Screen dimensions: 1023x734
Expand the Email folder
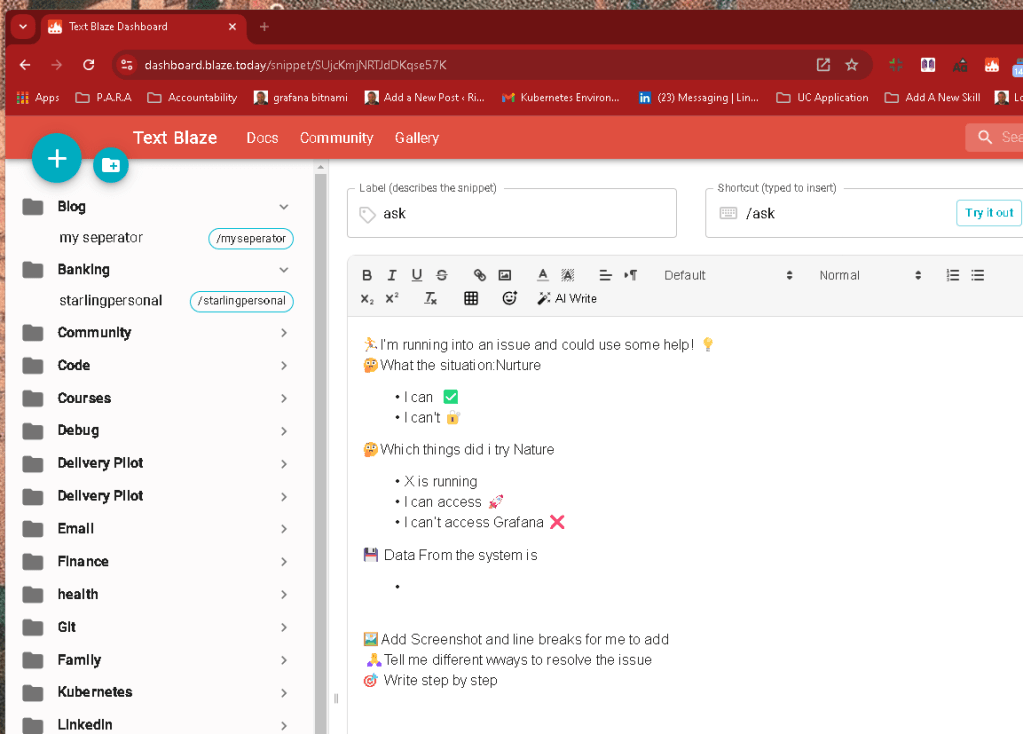coord(284,528)
